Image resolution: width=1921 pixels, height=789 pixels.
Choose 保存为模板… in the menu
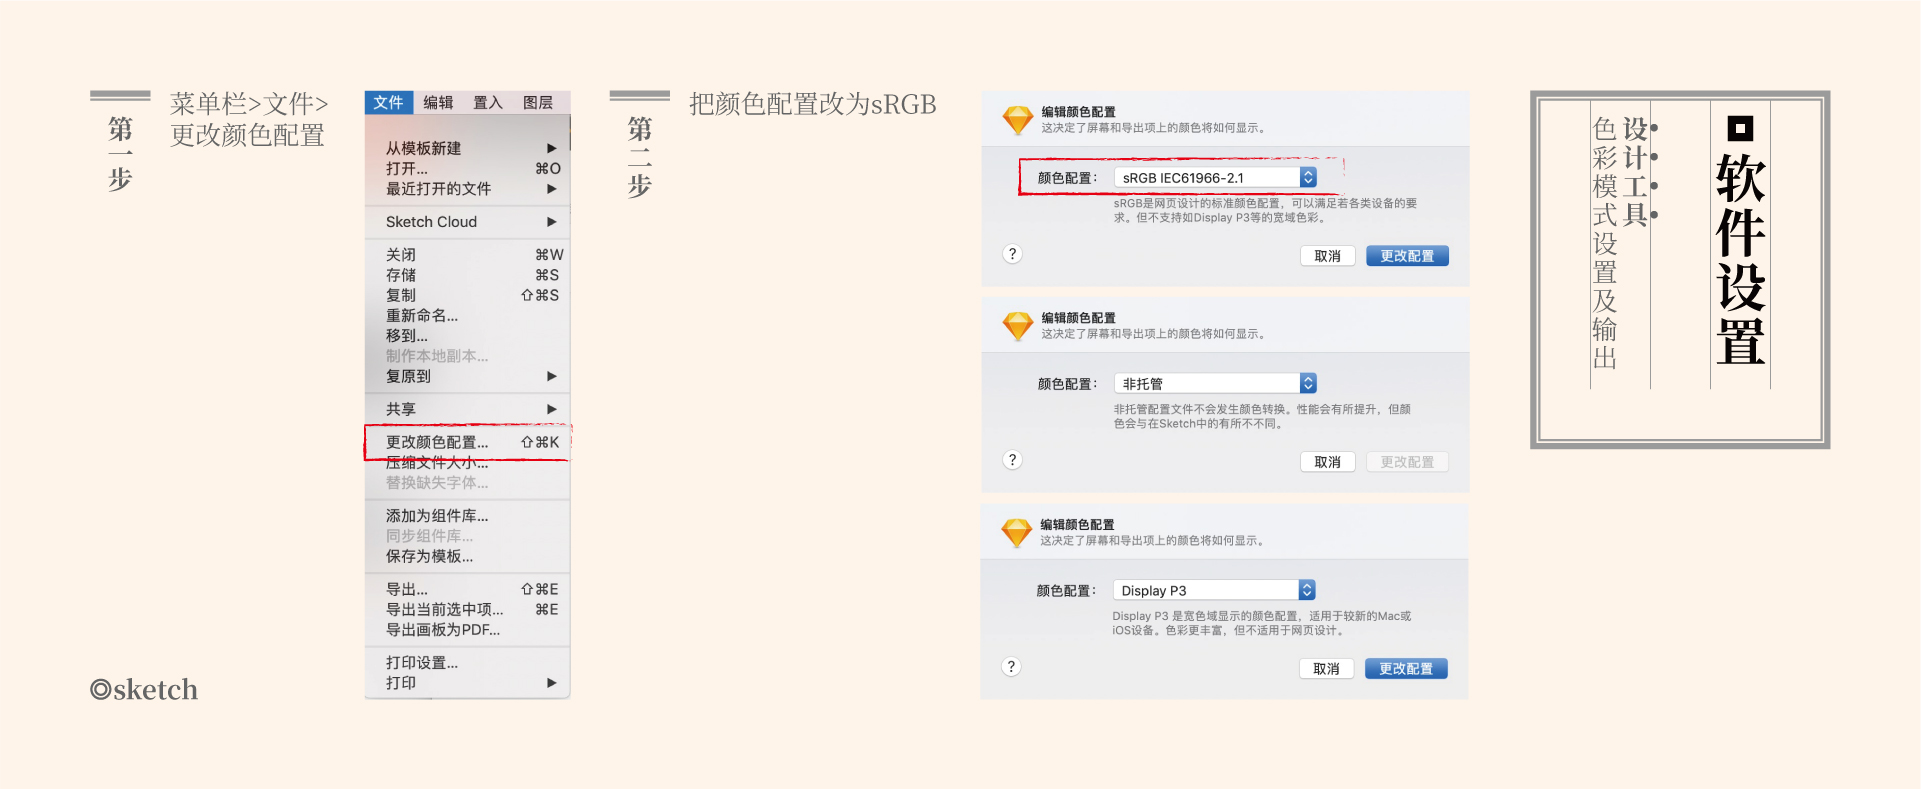pos(468,556)
